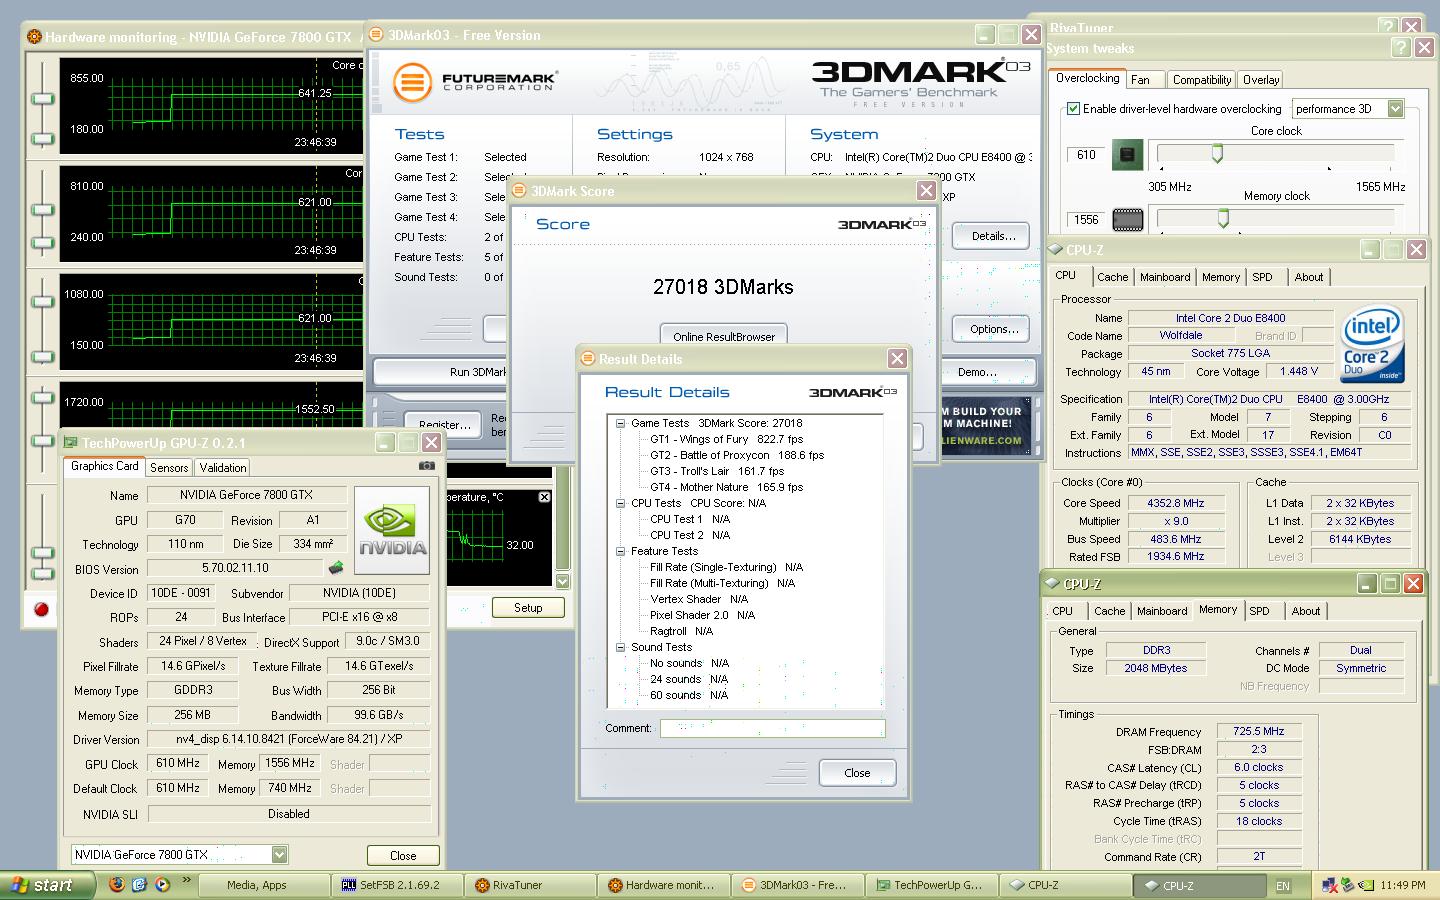The width and height of the screenshot is (1440, 900).
Task: Click the 3DMark Score window title icon
Action: (519, 191)
